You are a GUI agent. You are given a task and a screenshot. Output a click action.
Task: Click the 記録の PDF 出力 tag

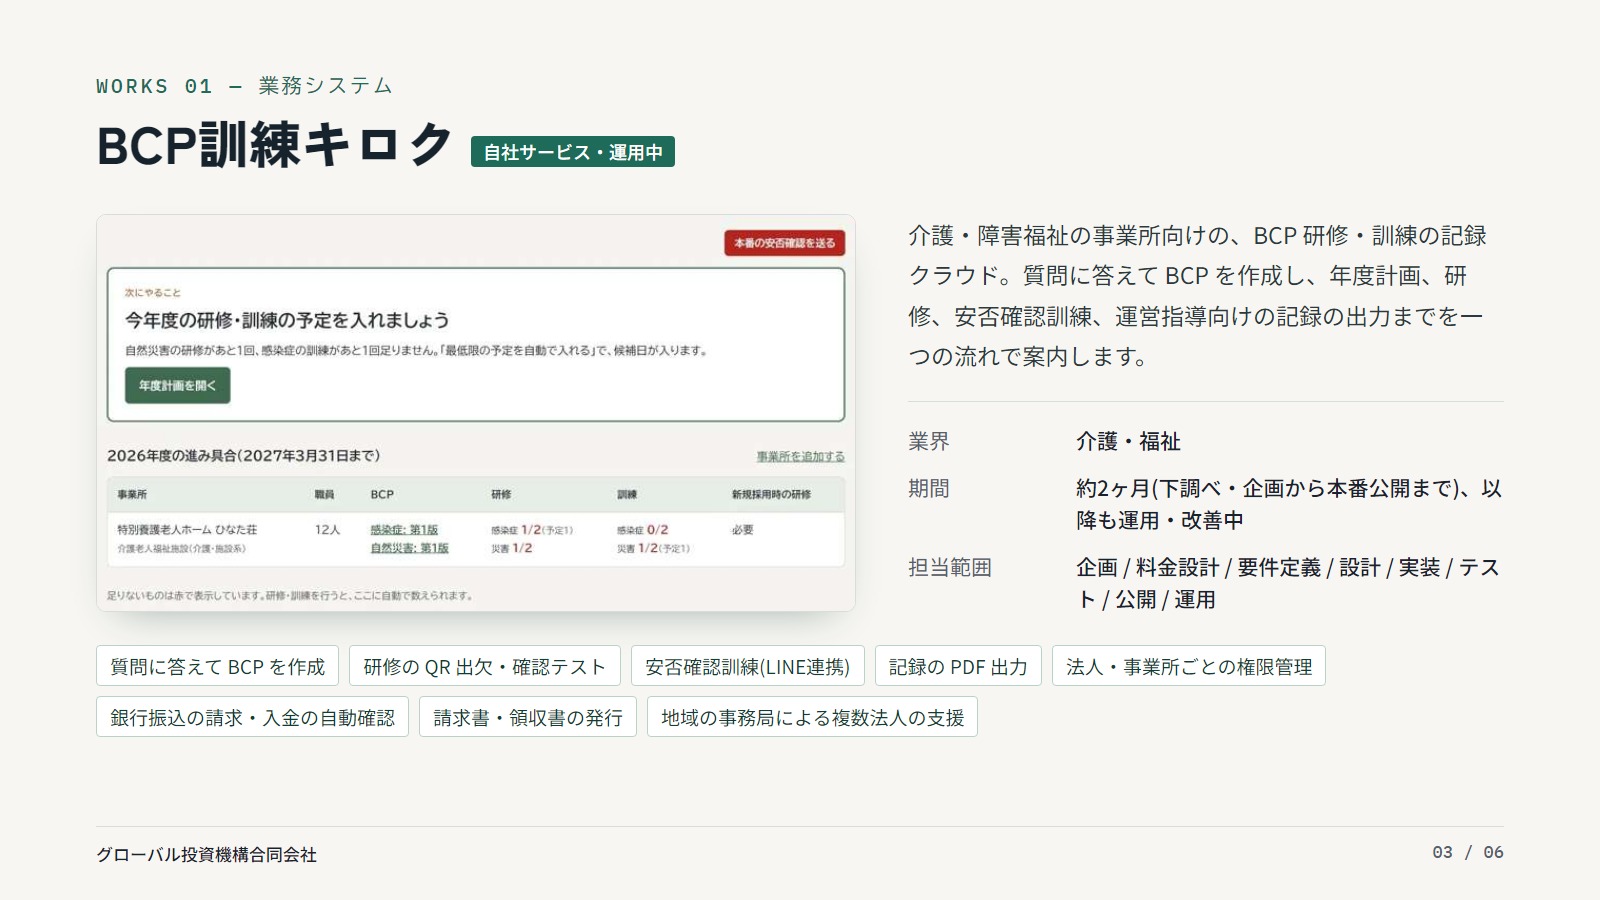(x=958, y=666)
